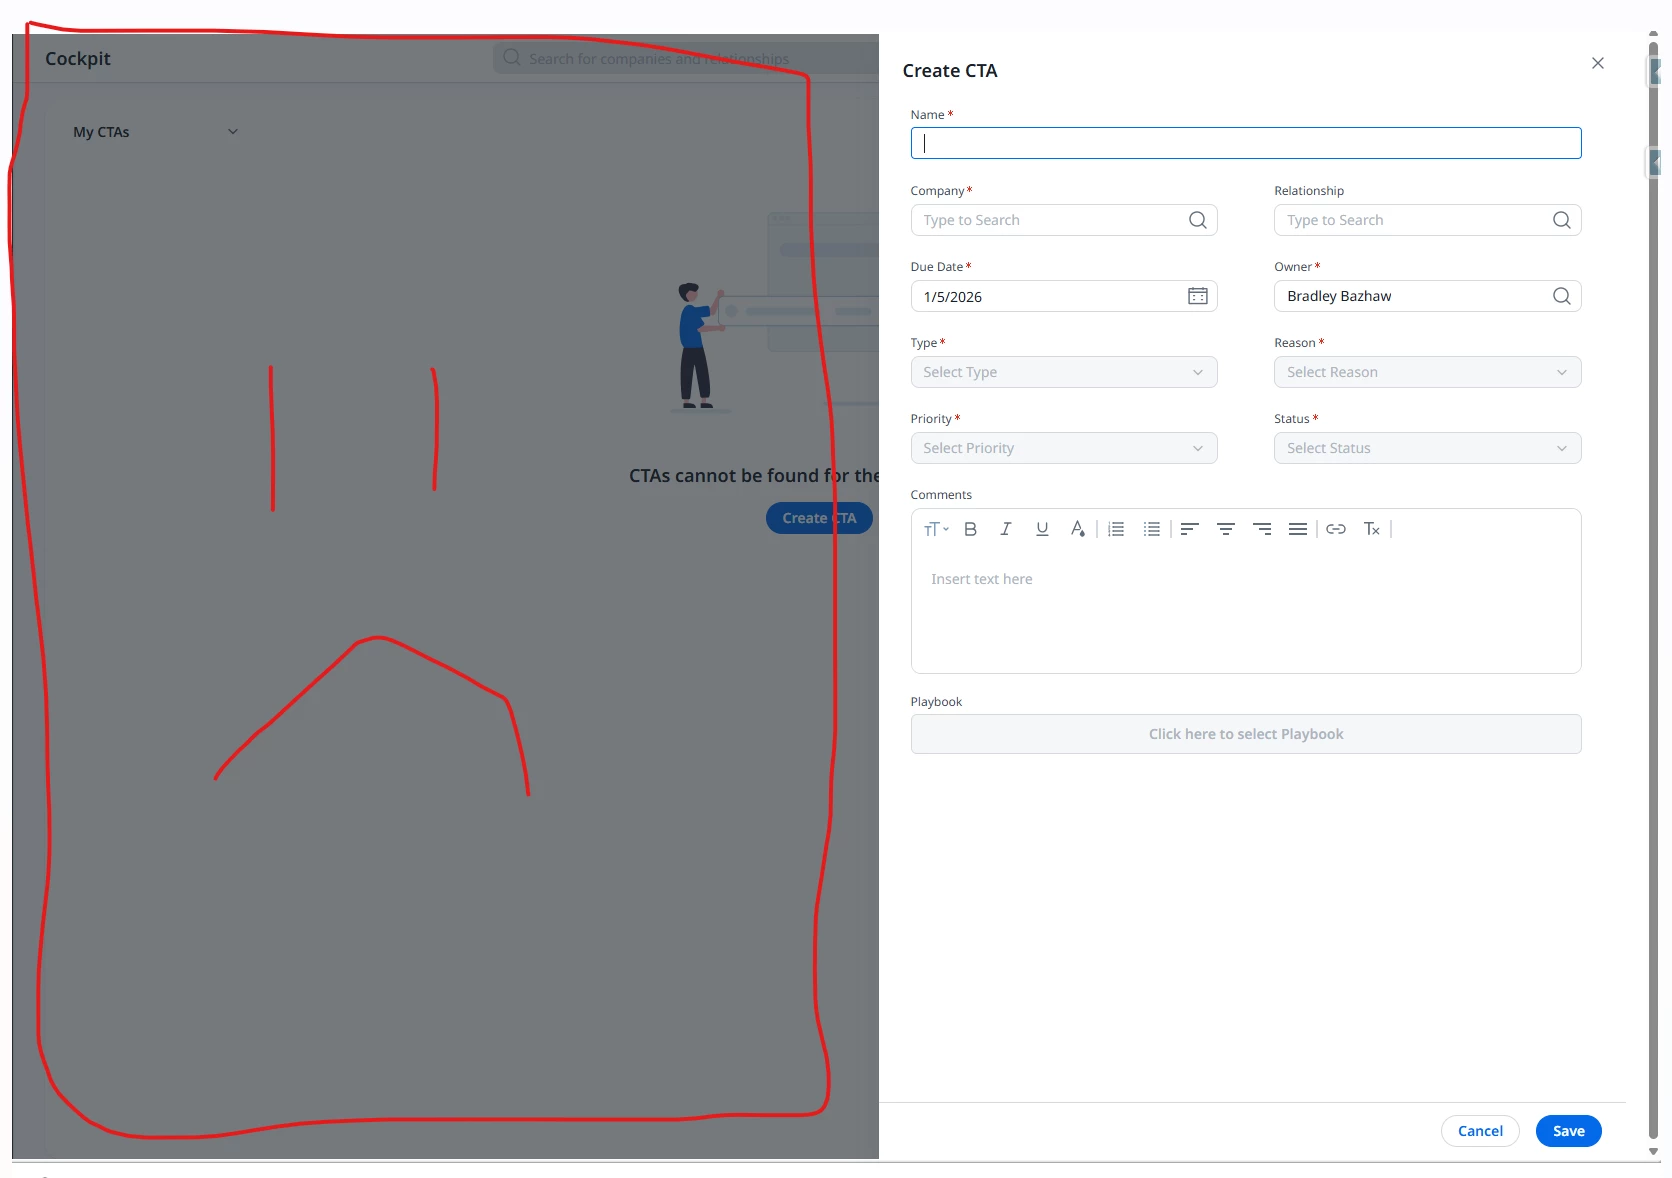Cancel the CTA creation

[1480, 1131]
